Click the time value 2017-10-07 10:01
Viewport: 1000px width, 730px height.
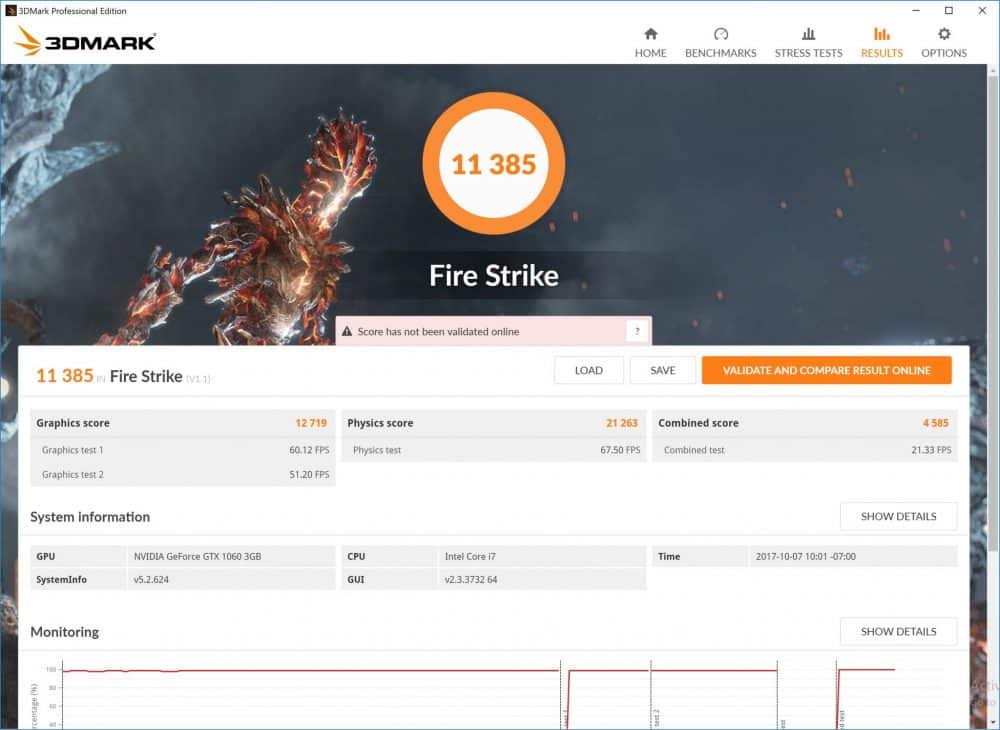(805, 557)
